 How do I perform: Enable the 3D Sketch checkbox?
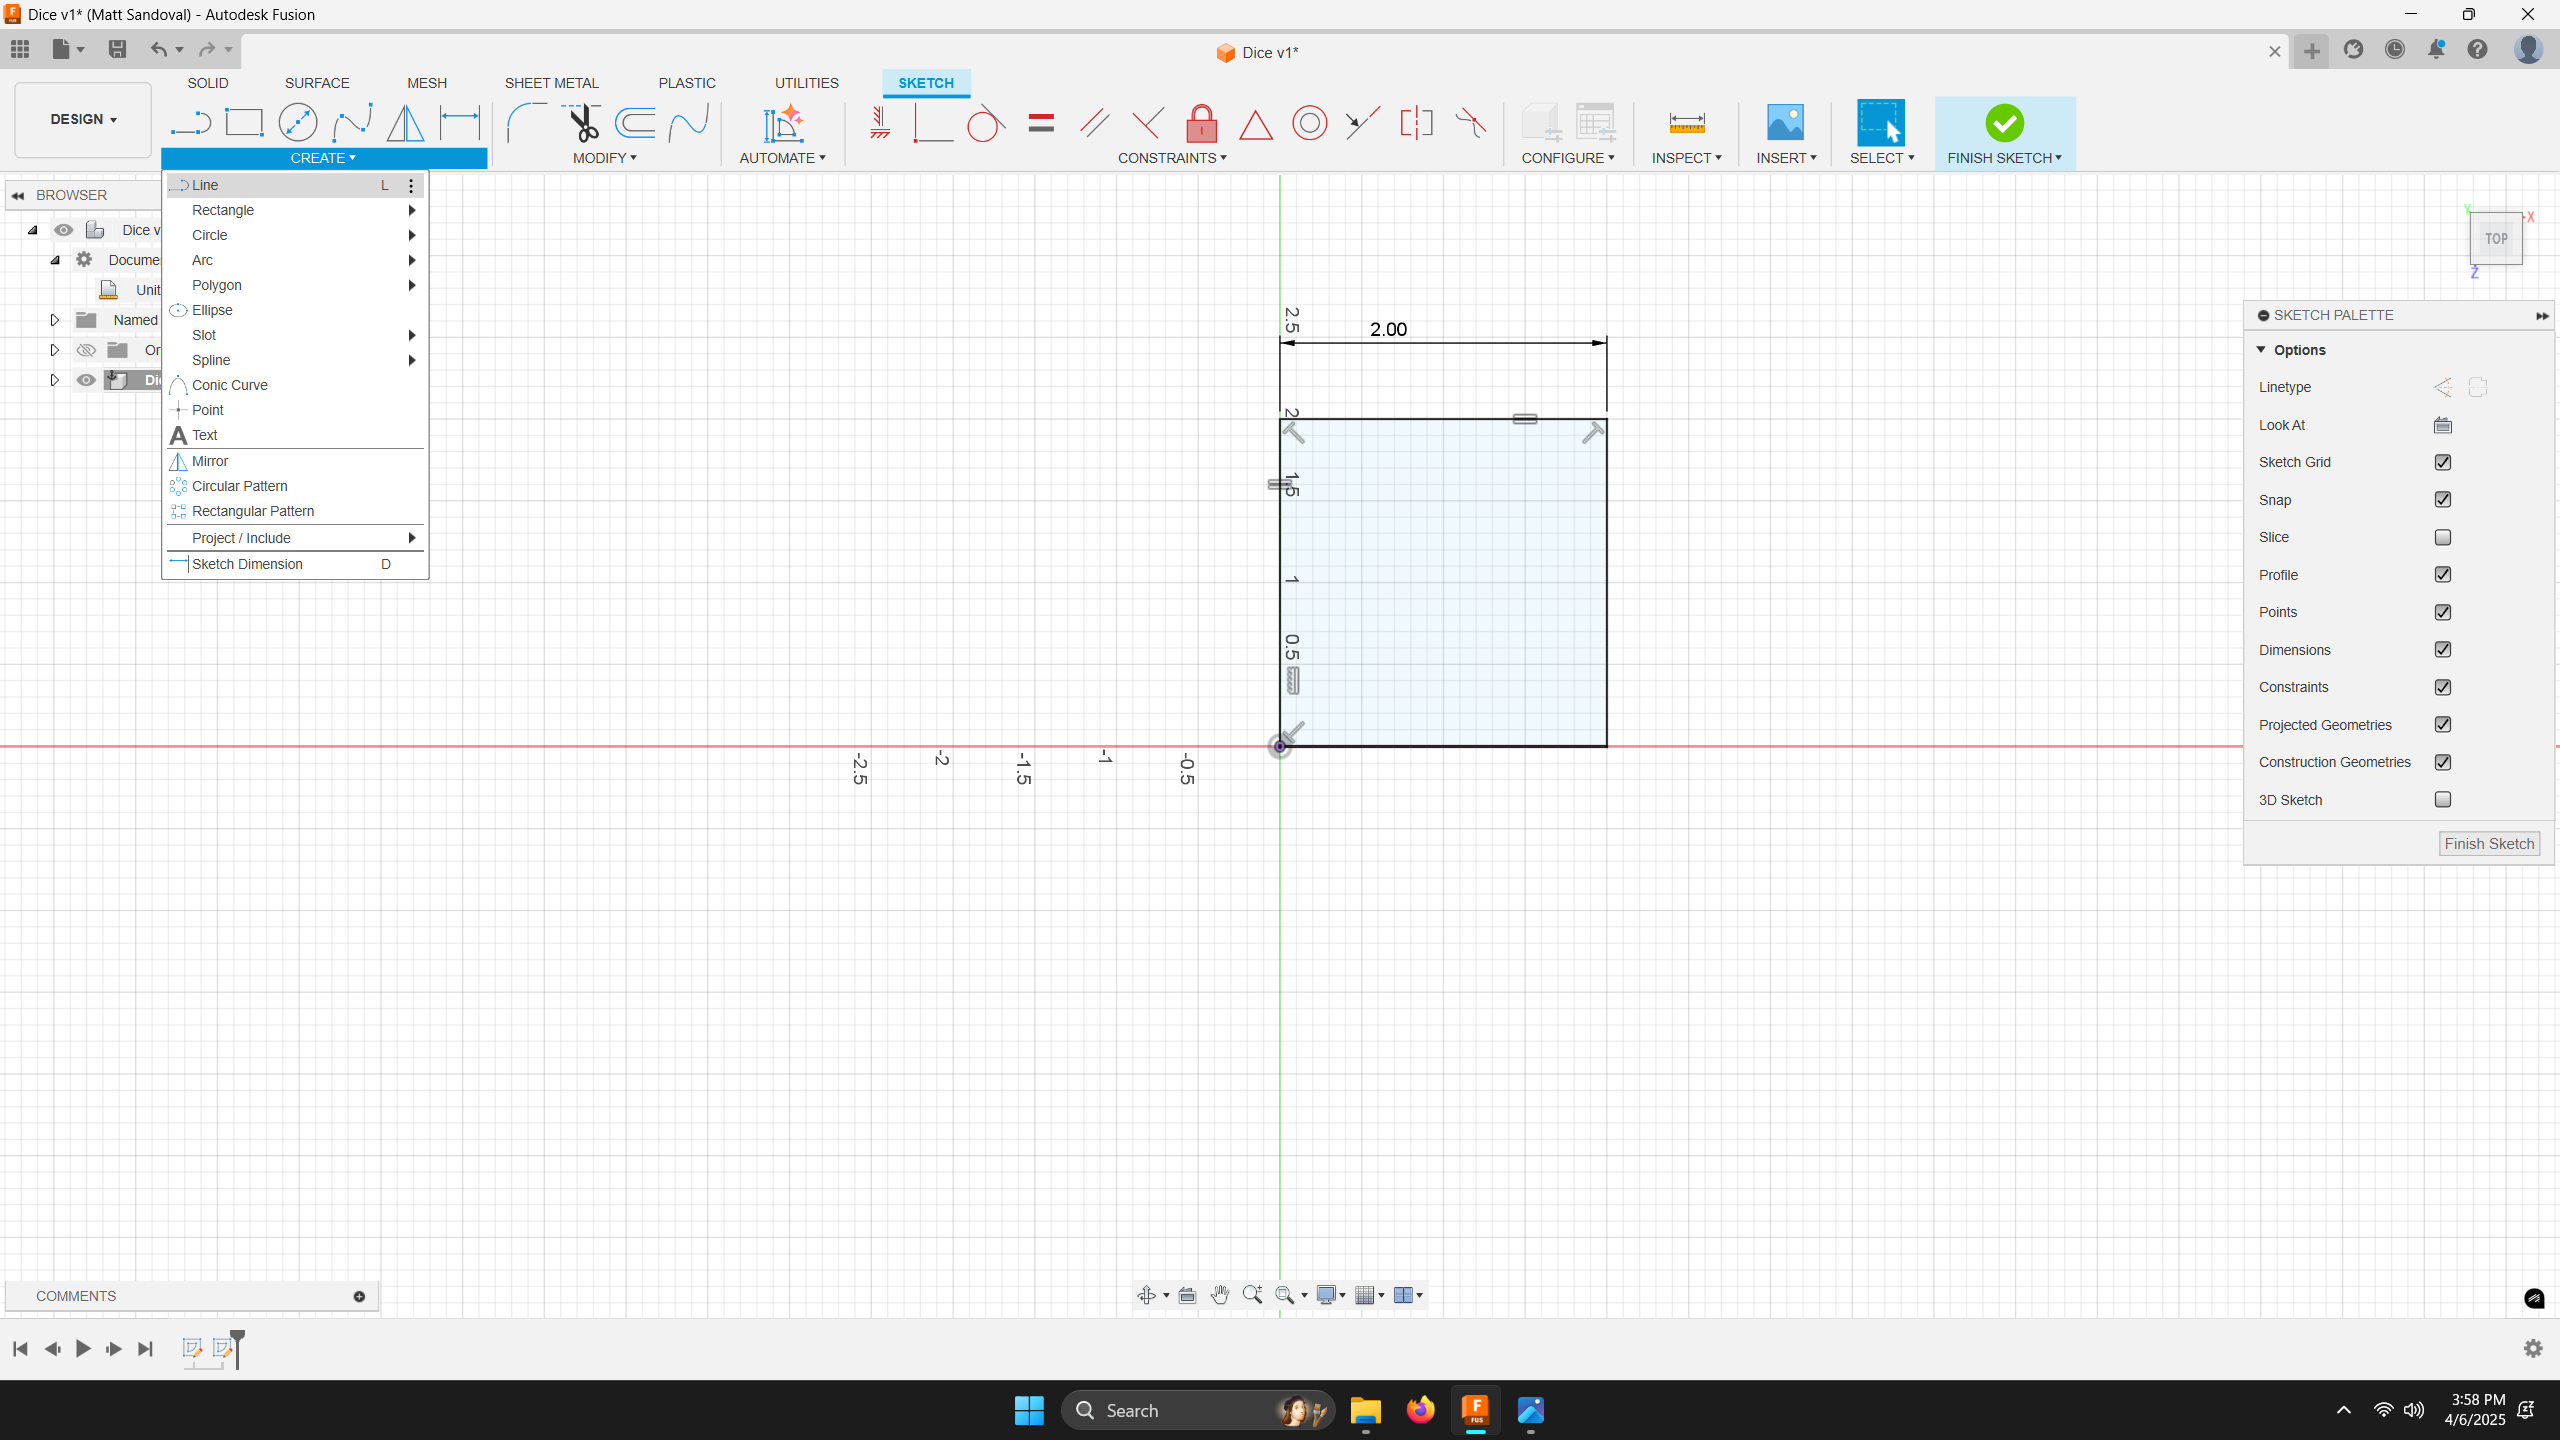(x=2442, y=800)
